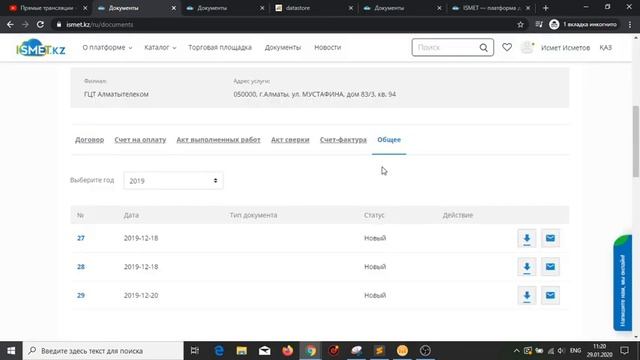Click ENG language indicator in tray
The height and width of the screenshot is (360, 640).
(575, 351)
